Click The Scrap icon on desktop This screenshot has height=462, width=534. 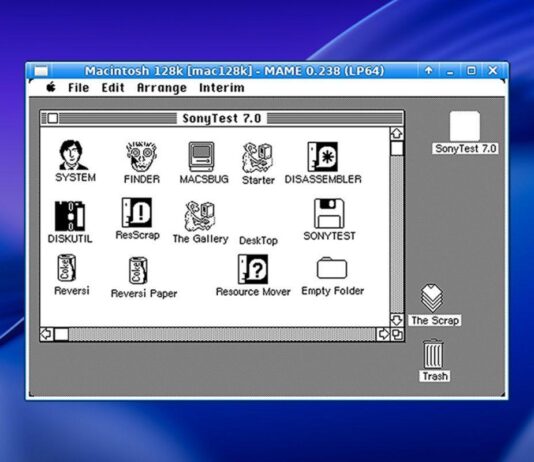[x=432, y=298]
